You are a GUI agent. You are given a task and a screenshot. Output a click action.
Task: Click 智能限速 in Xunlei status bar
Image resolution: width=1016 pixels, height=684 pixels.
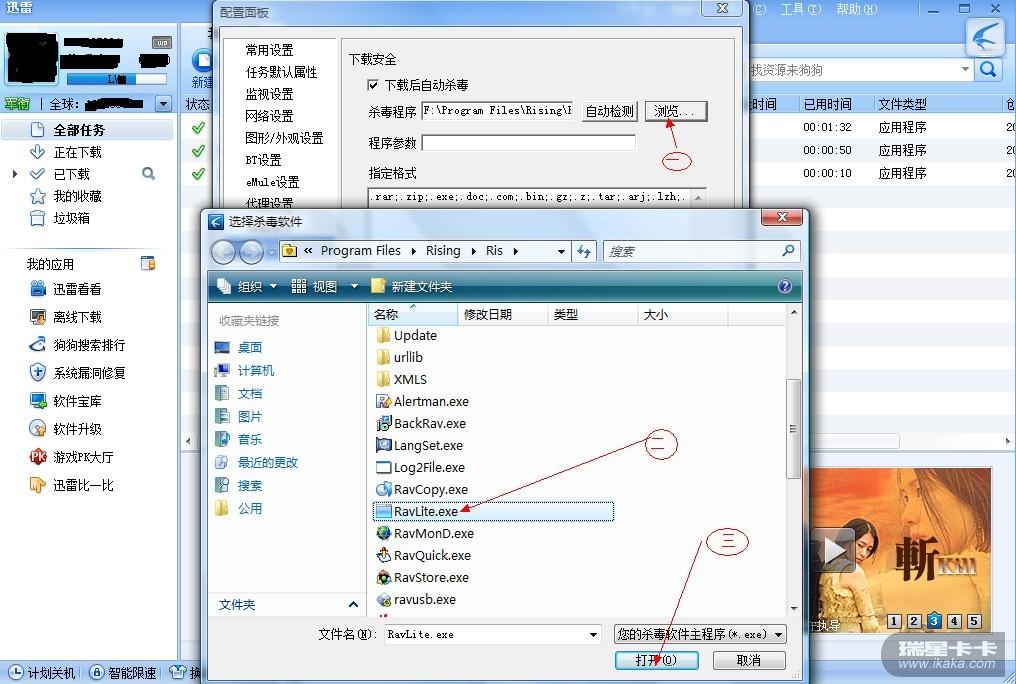[x=123, y=673]
